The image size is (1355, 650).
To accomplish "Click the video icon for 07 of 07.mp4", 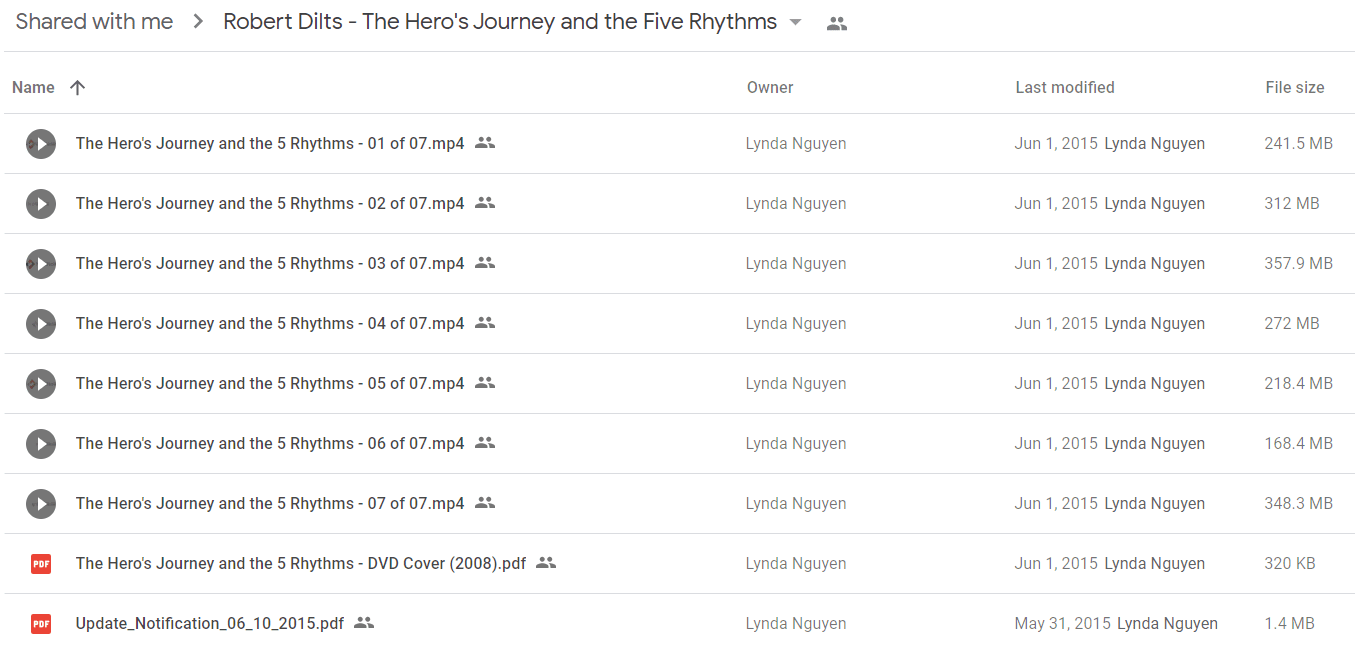I will click(40, 504).
